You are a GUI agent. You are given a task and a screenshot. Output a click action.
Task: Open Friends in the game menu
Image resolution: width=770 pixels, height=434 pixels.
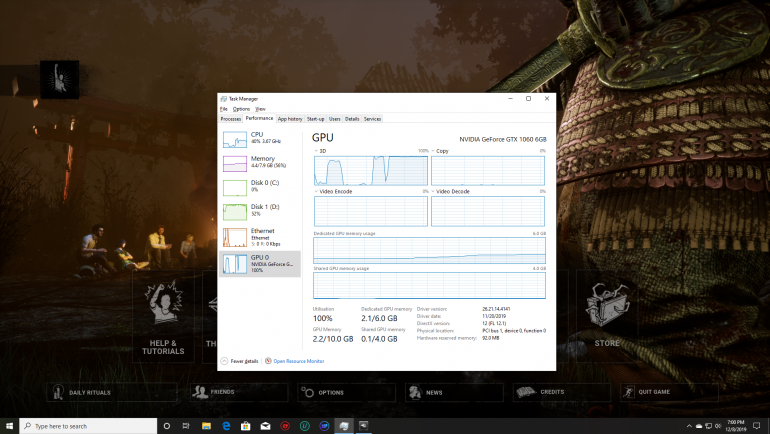click(239, 392)
